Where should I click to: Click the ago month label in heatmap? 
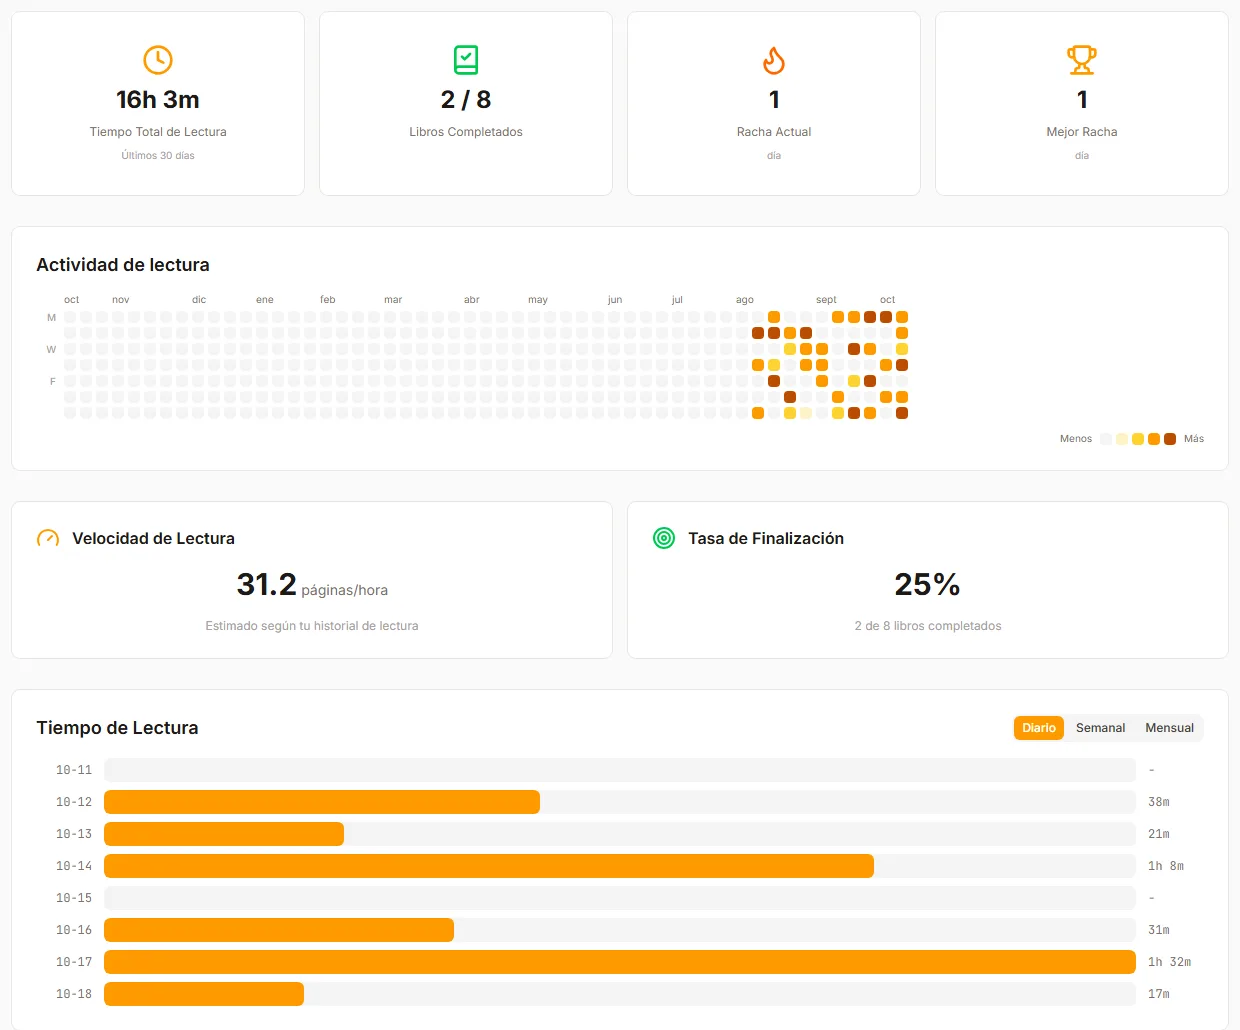[745, 300]
